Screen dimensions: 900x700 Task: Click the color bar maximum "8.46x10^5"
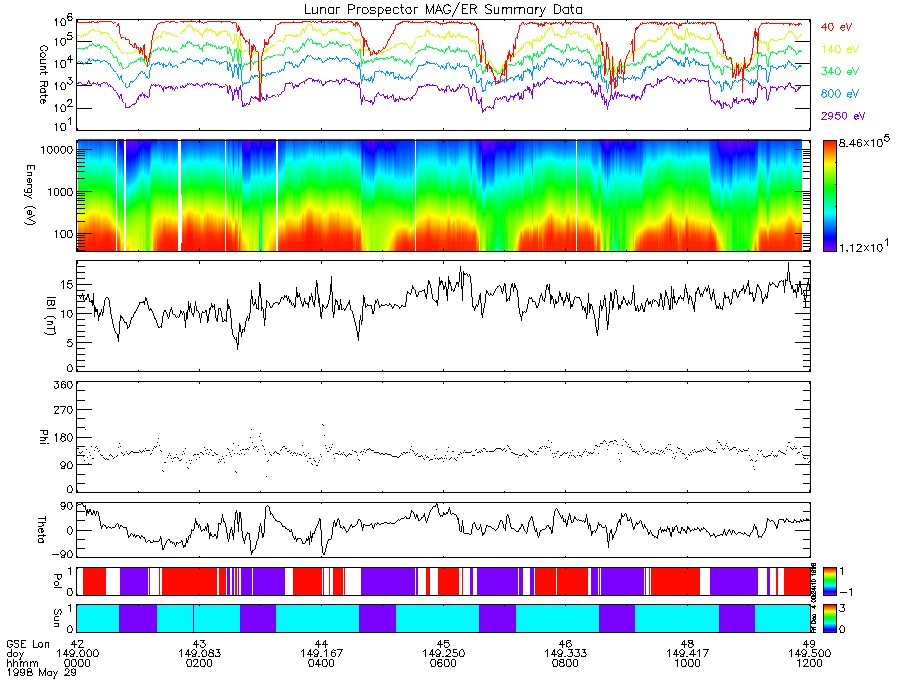point(864,142)
